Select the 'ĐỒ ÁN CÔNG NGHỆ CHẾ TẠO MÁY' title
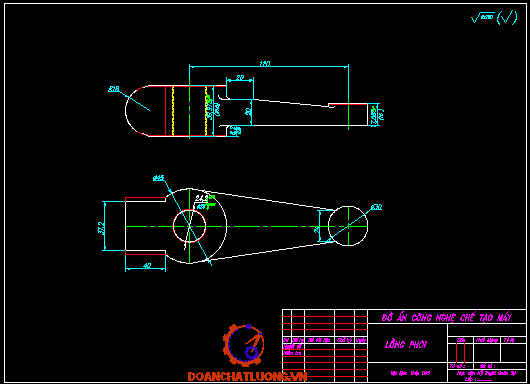Viewport: 530px width, 384px height. click(446, 317)
